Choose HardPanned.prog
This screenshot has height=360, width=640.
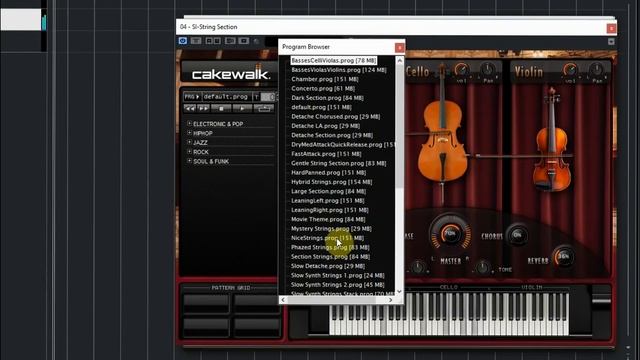tap(329, 173)
